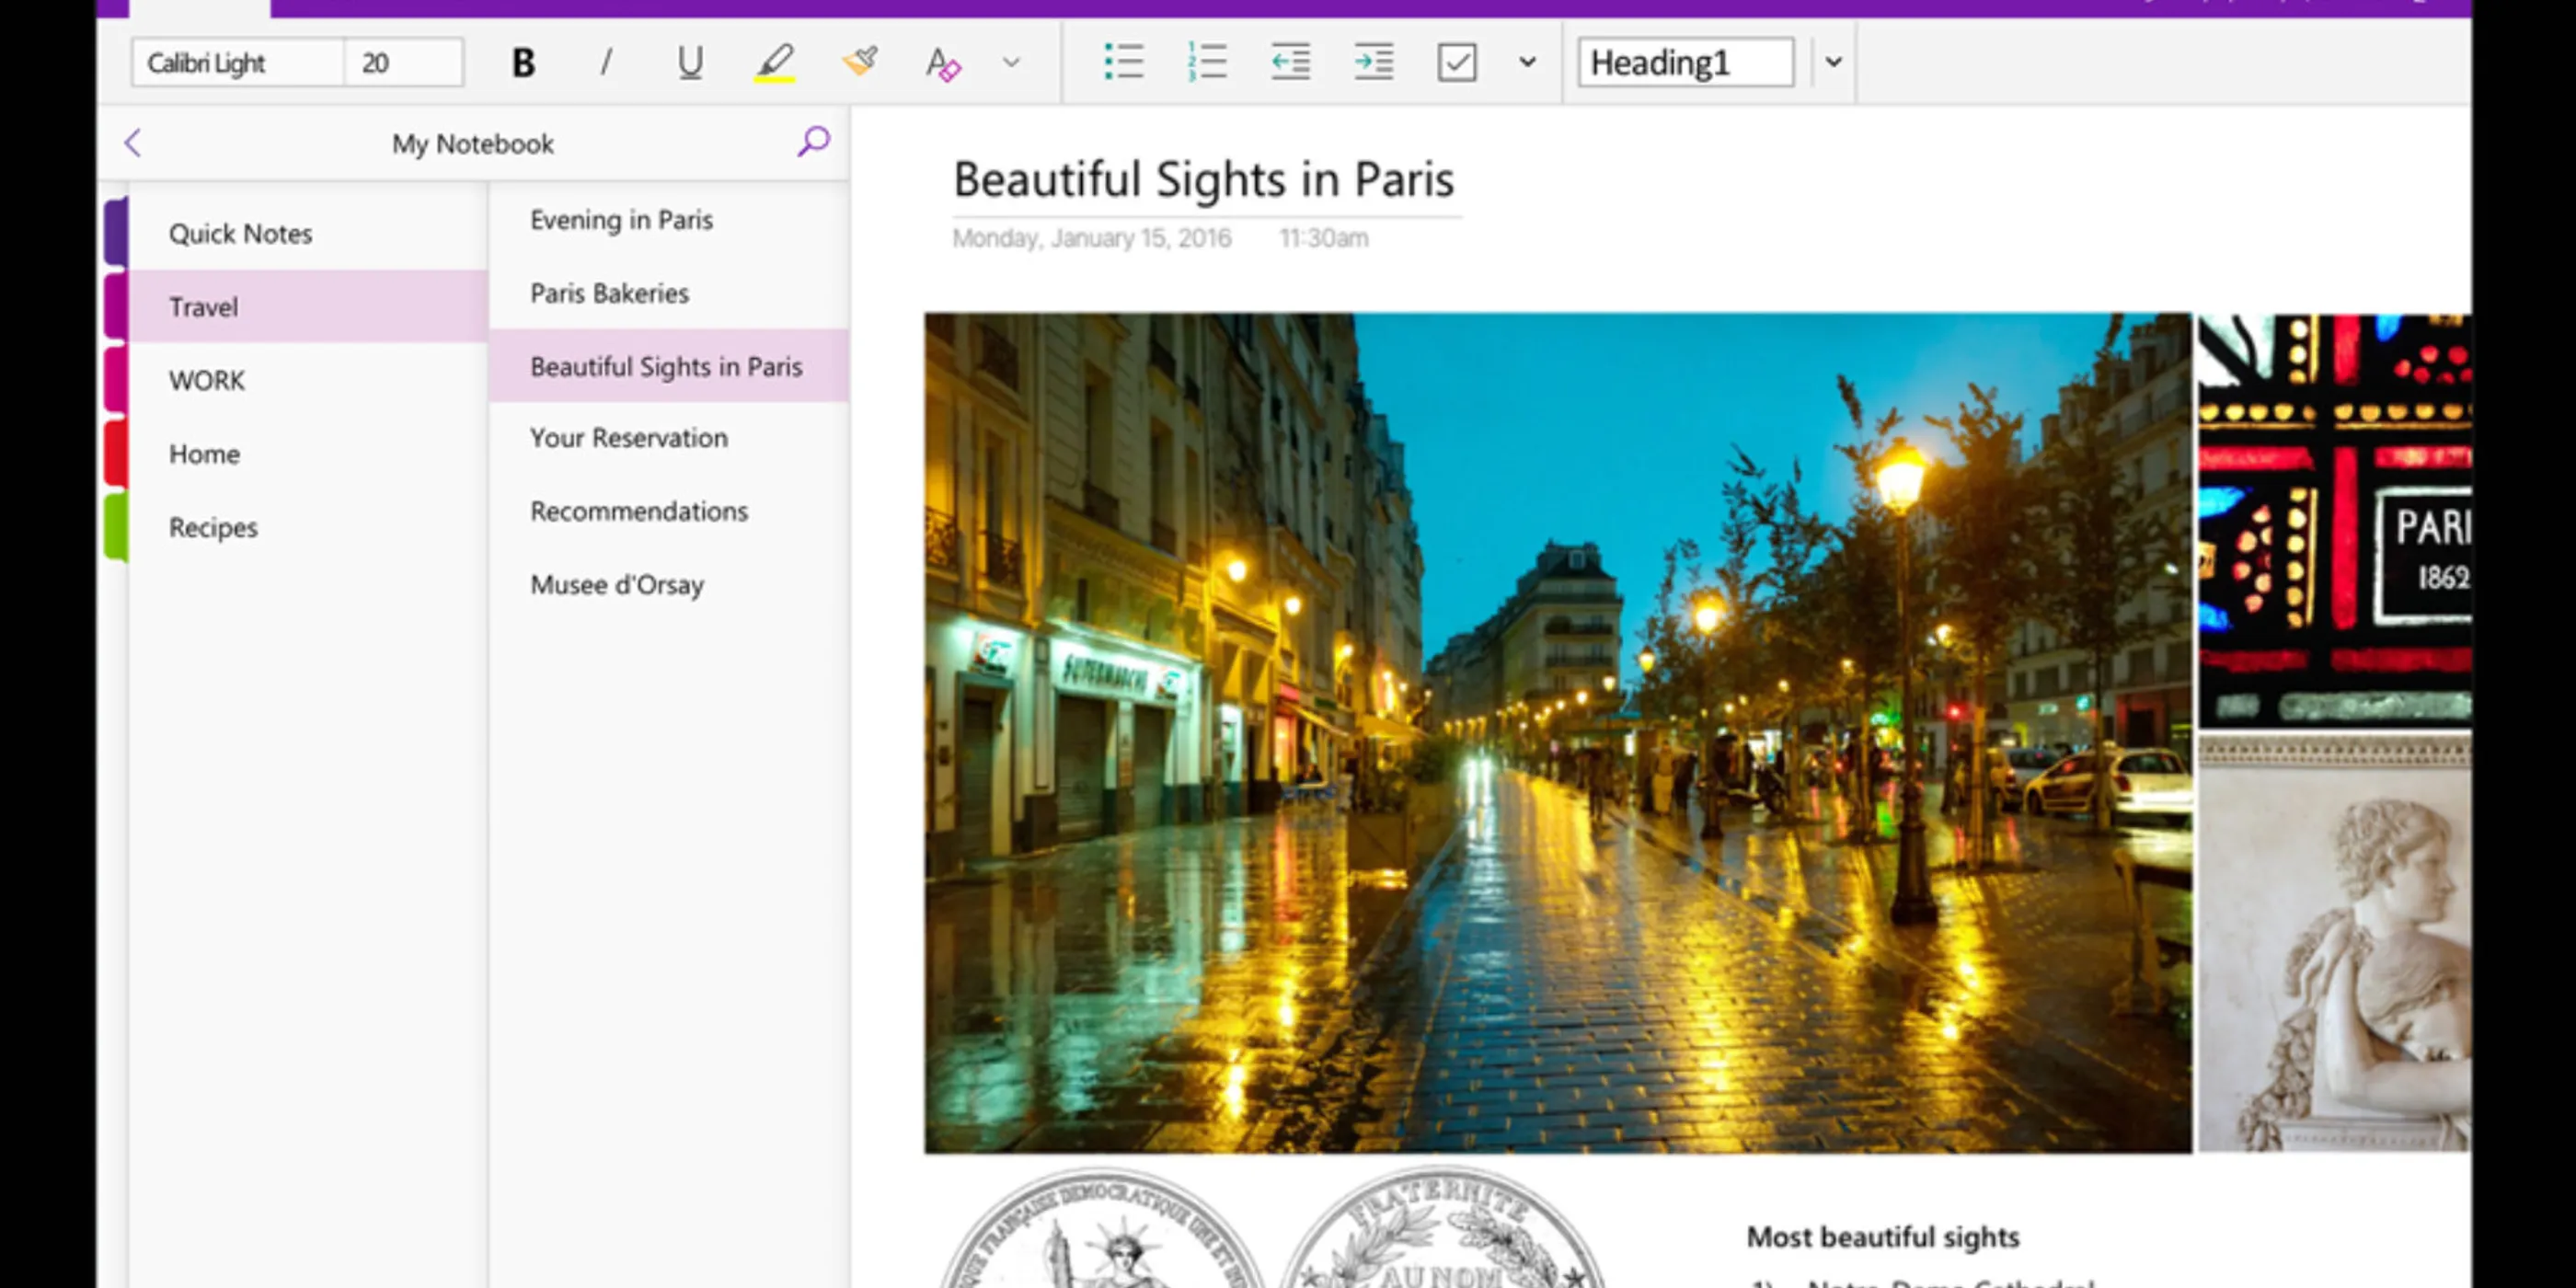Navigate back using the back arrow button
This screenshot has width=2576, height=1288.
coord(134,144)
